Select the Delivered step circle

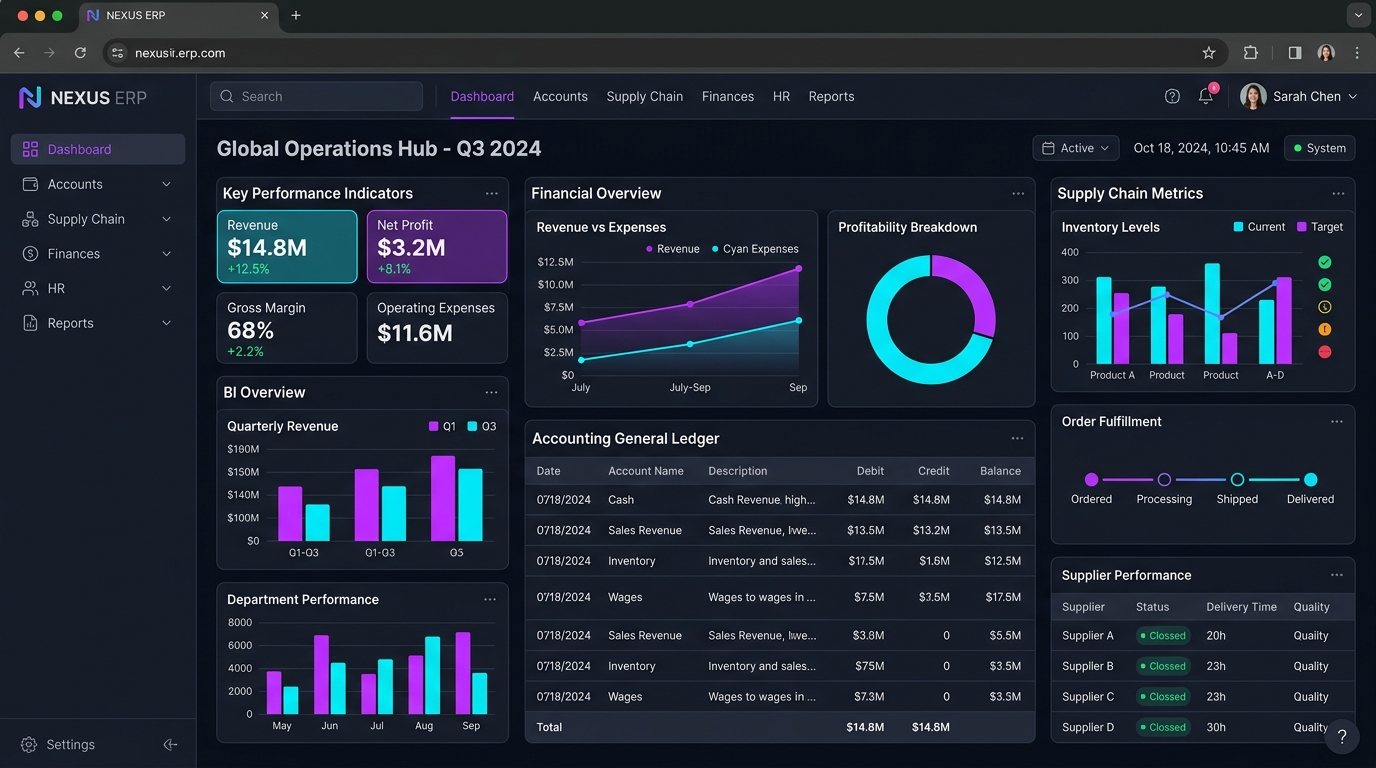(1311, 480)
